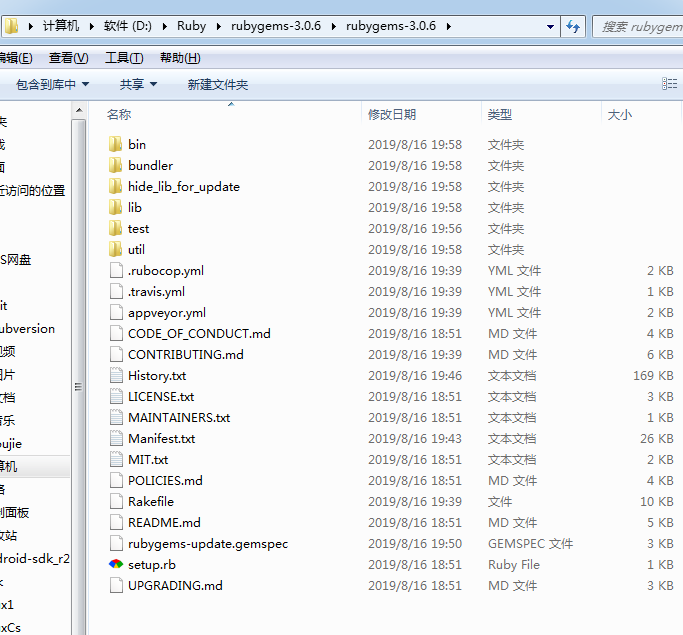Open the bin folder icon
This screenshot has width=683, height=635.
coord(115,144)
